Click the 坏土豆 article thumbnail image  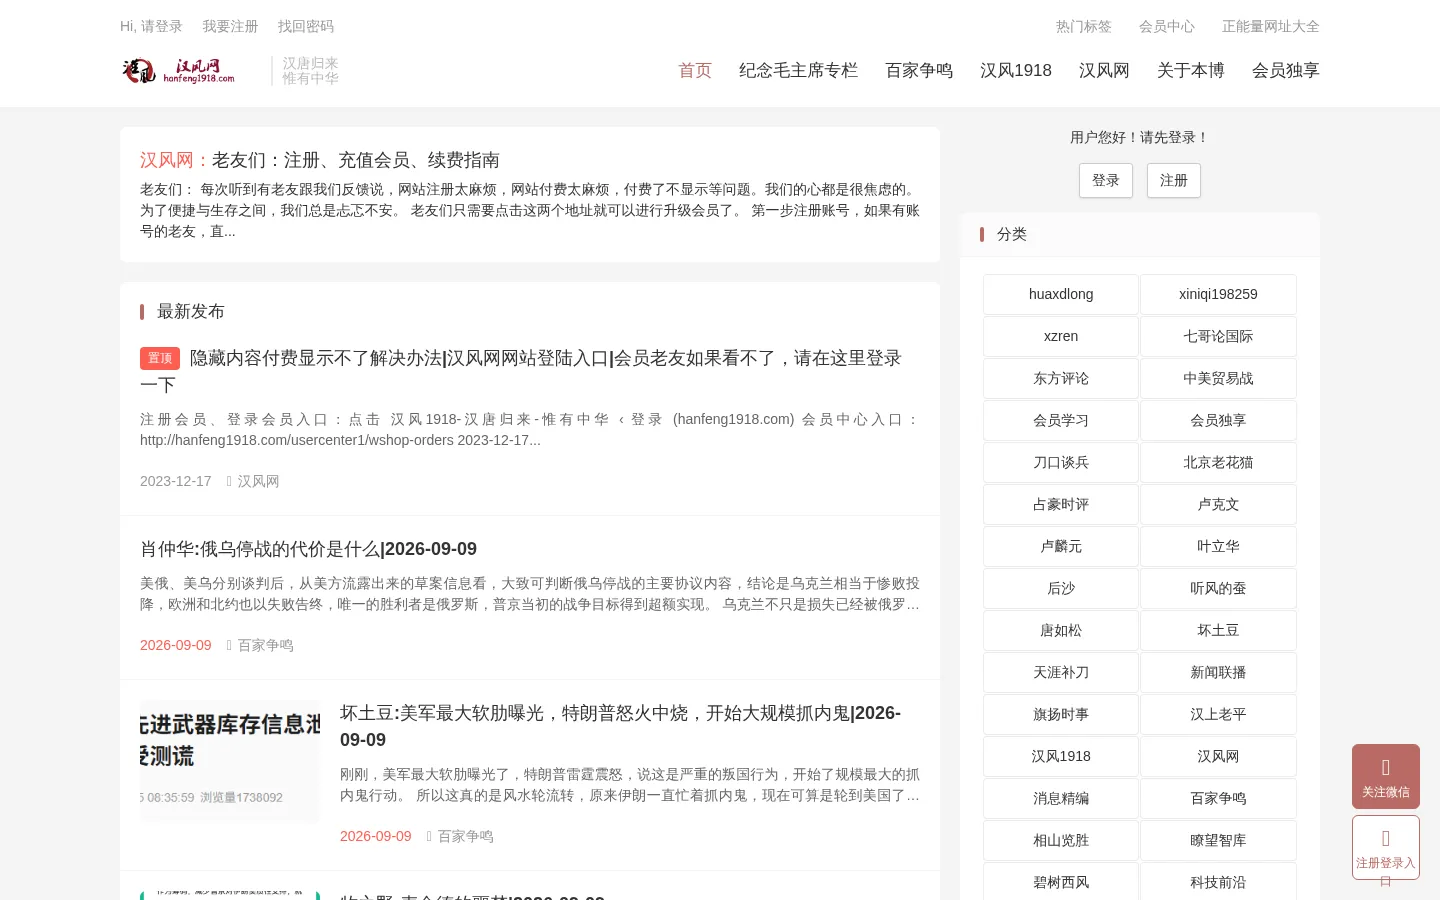[230, 761]
